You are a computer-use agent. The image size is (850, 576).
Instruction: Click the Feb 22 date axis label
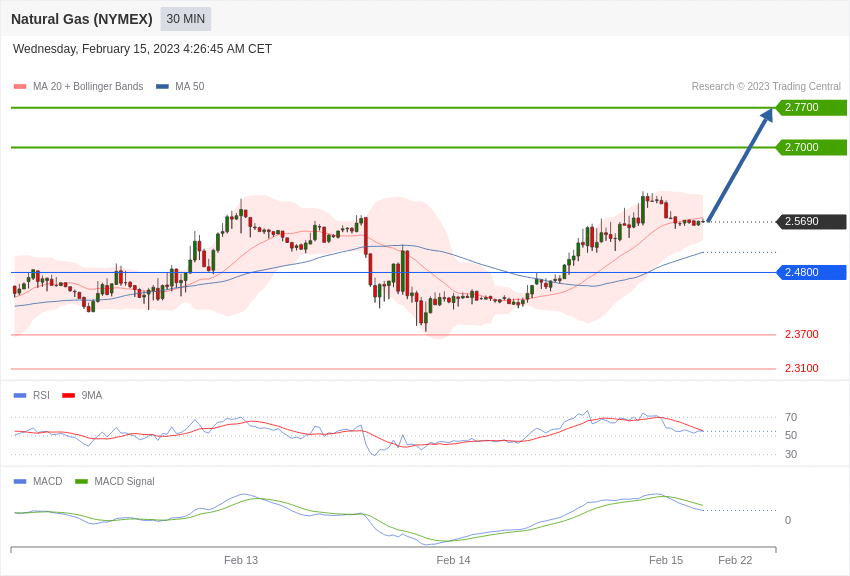(x=735, y=560)
